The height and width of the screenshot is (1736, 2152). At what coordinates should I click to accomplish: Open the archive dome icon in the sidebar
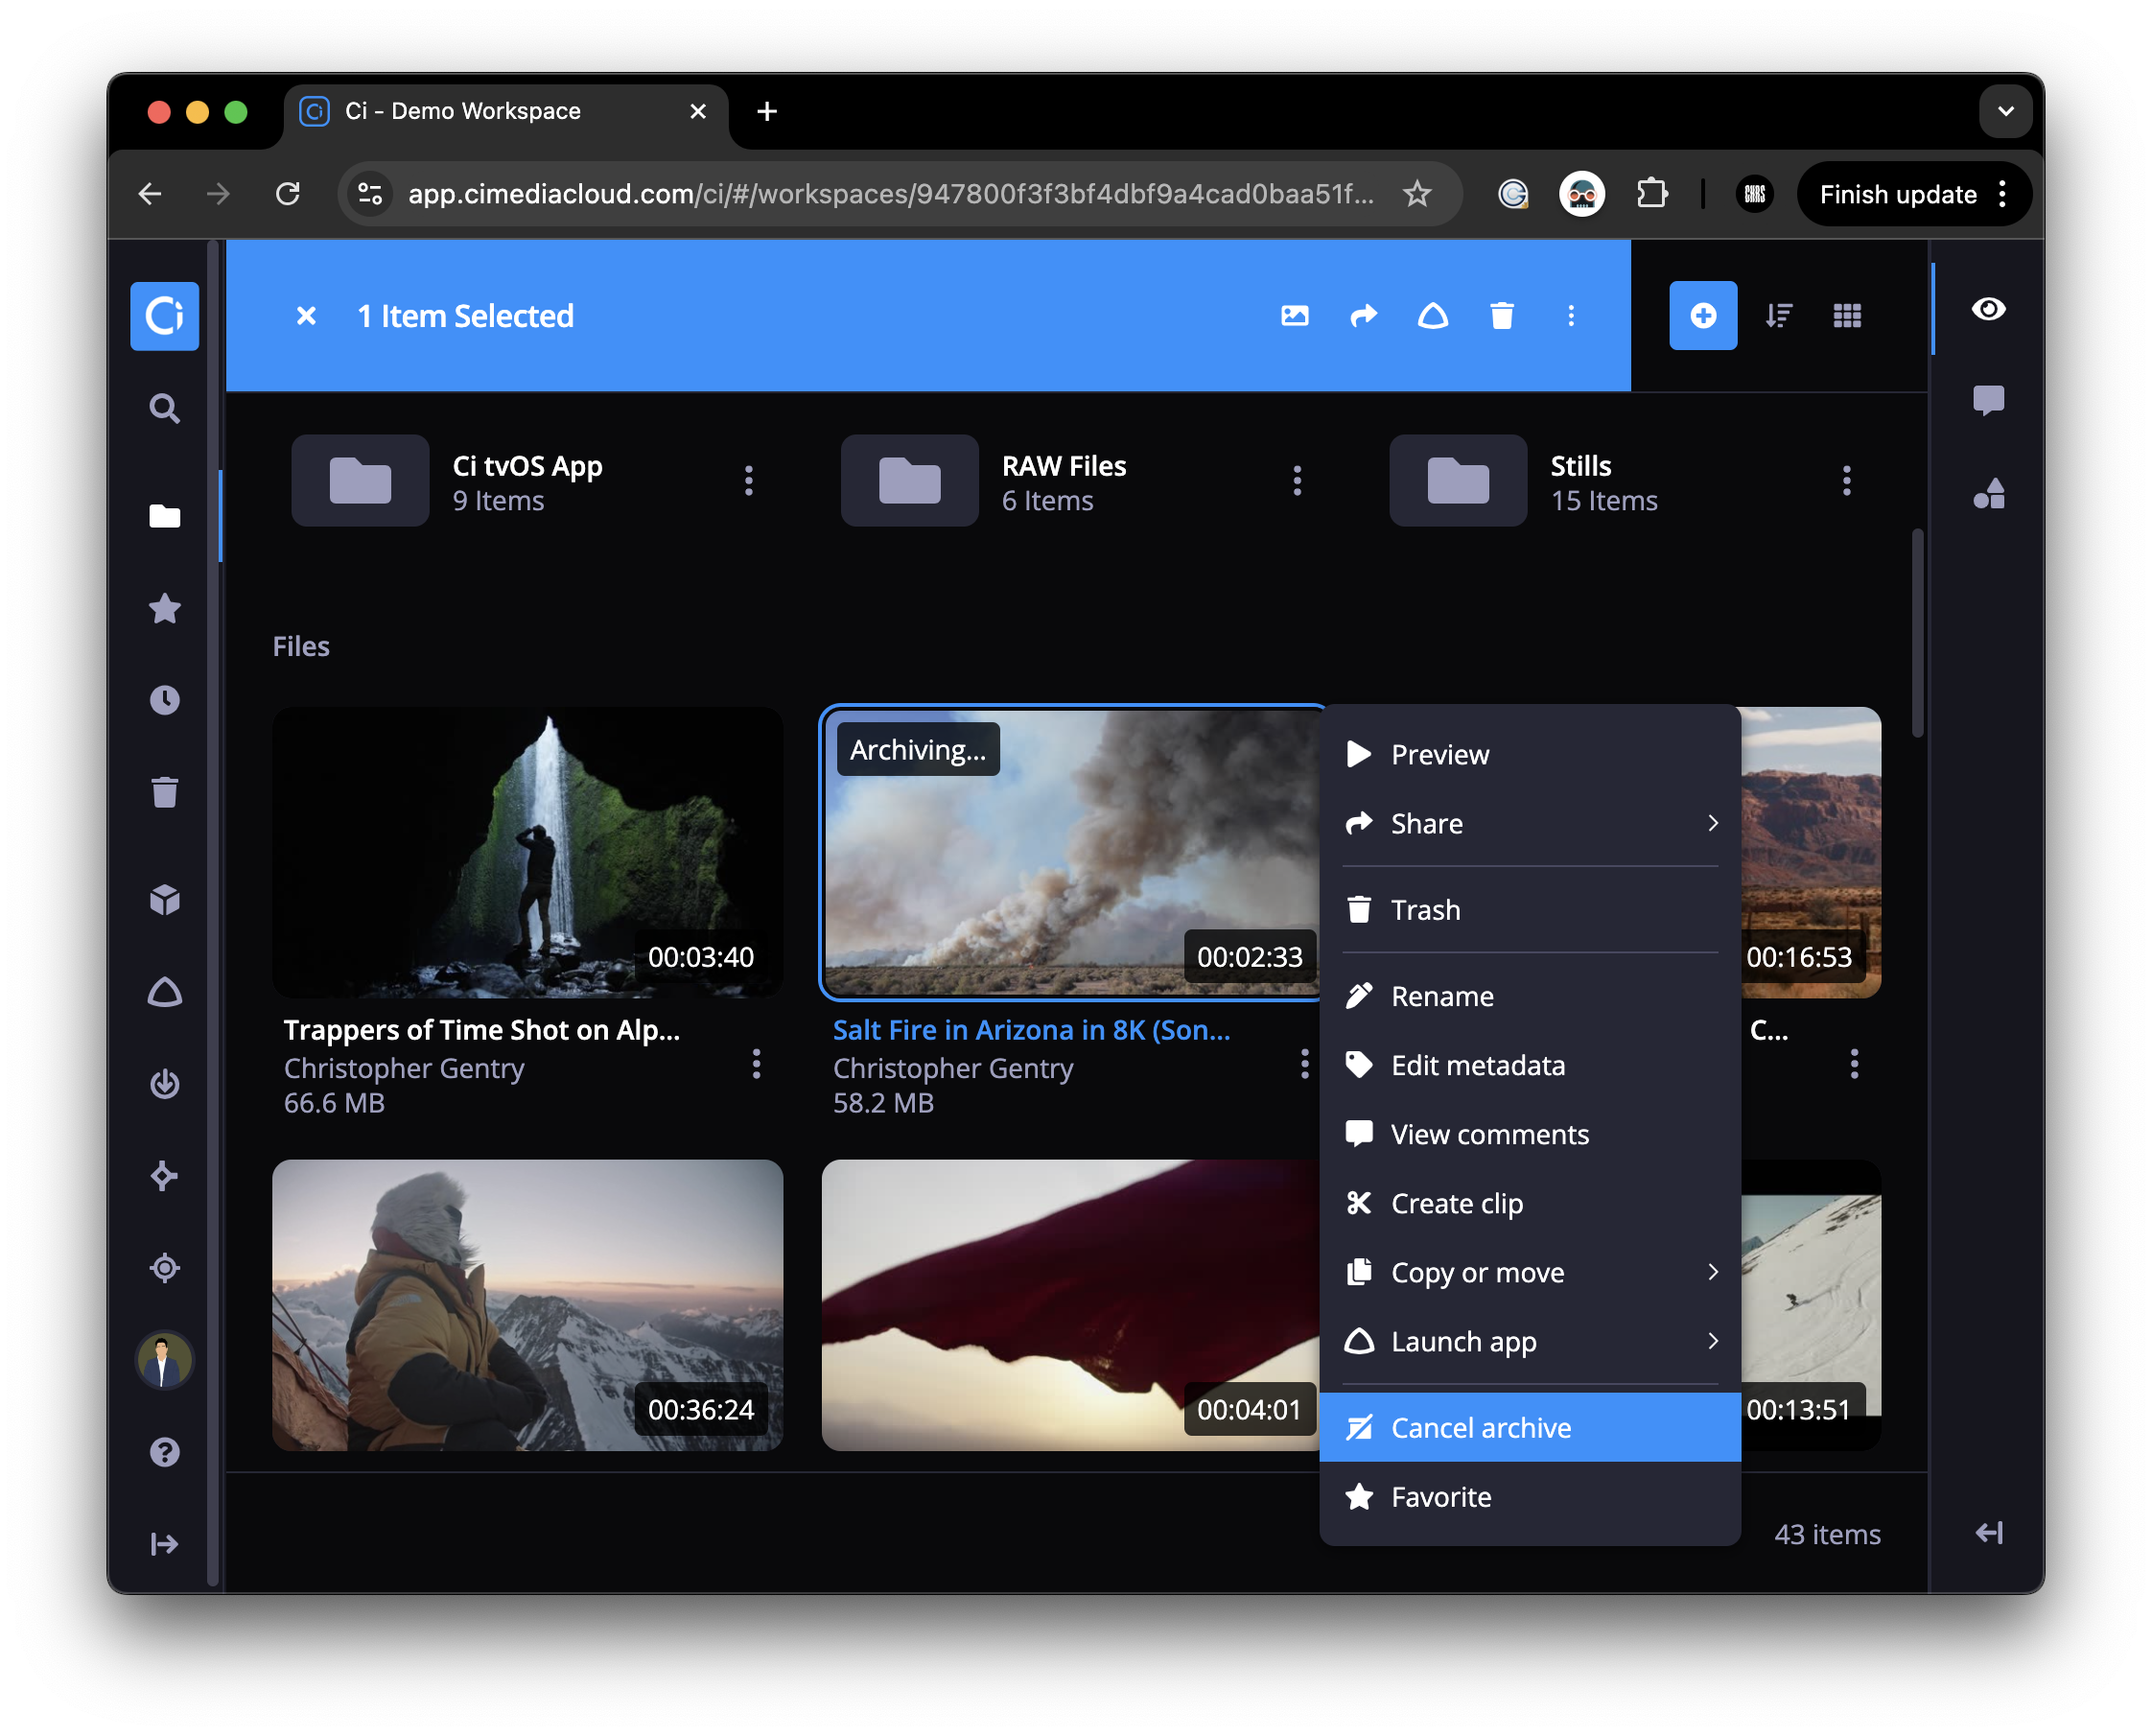[164, 992]
